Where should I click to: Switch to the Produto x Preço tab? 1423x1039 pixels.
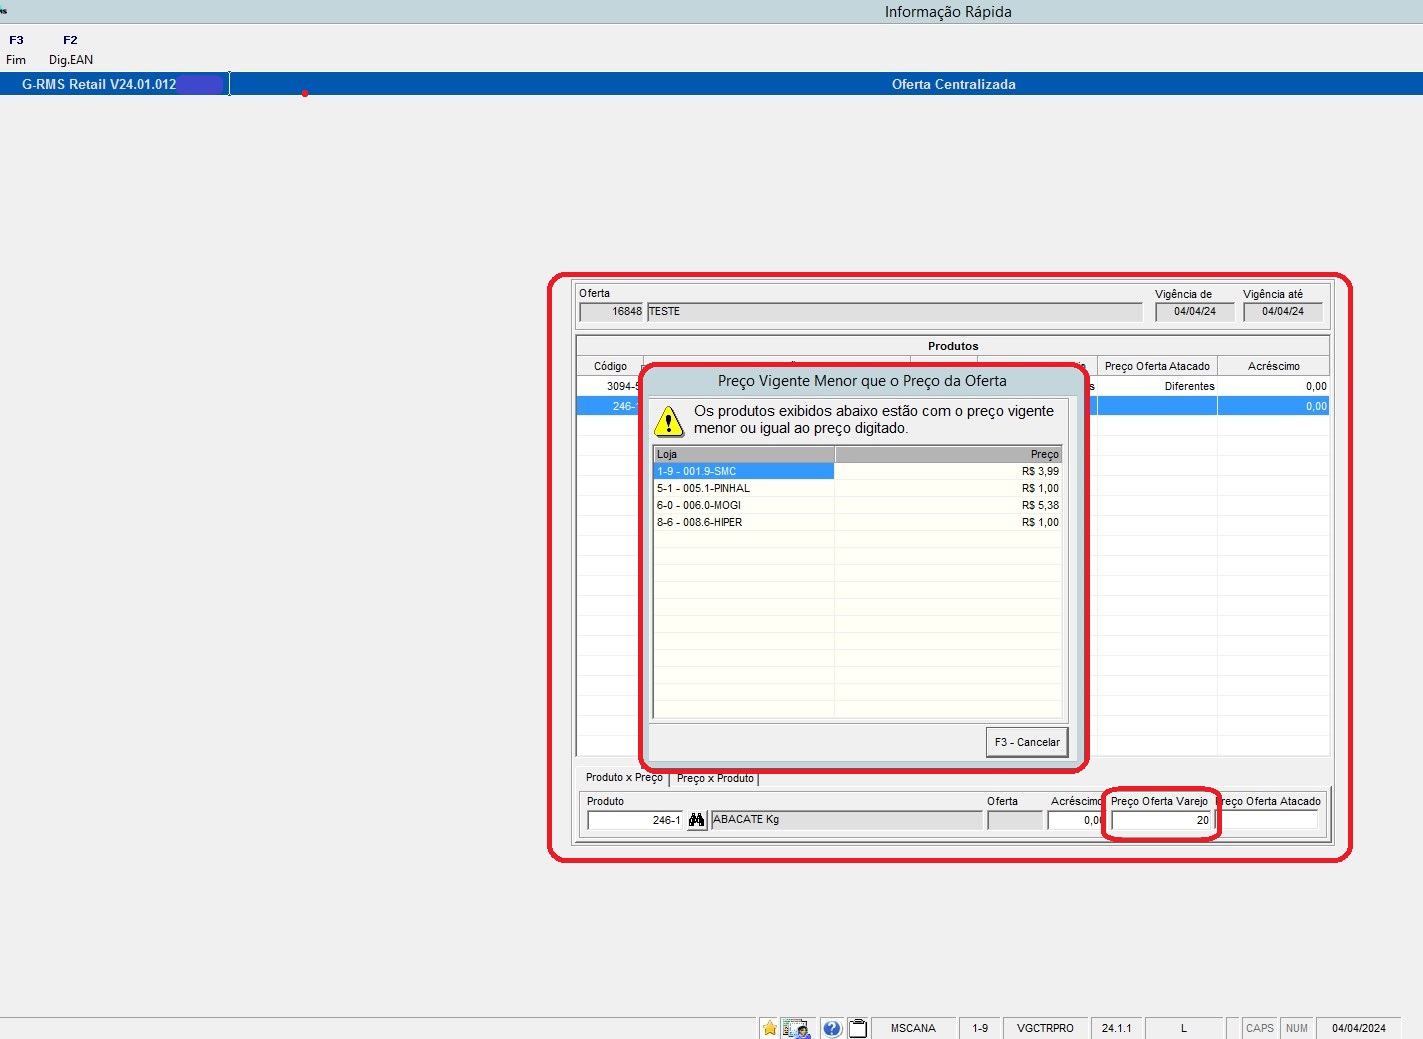[x=624, y=777]
